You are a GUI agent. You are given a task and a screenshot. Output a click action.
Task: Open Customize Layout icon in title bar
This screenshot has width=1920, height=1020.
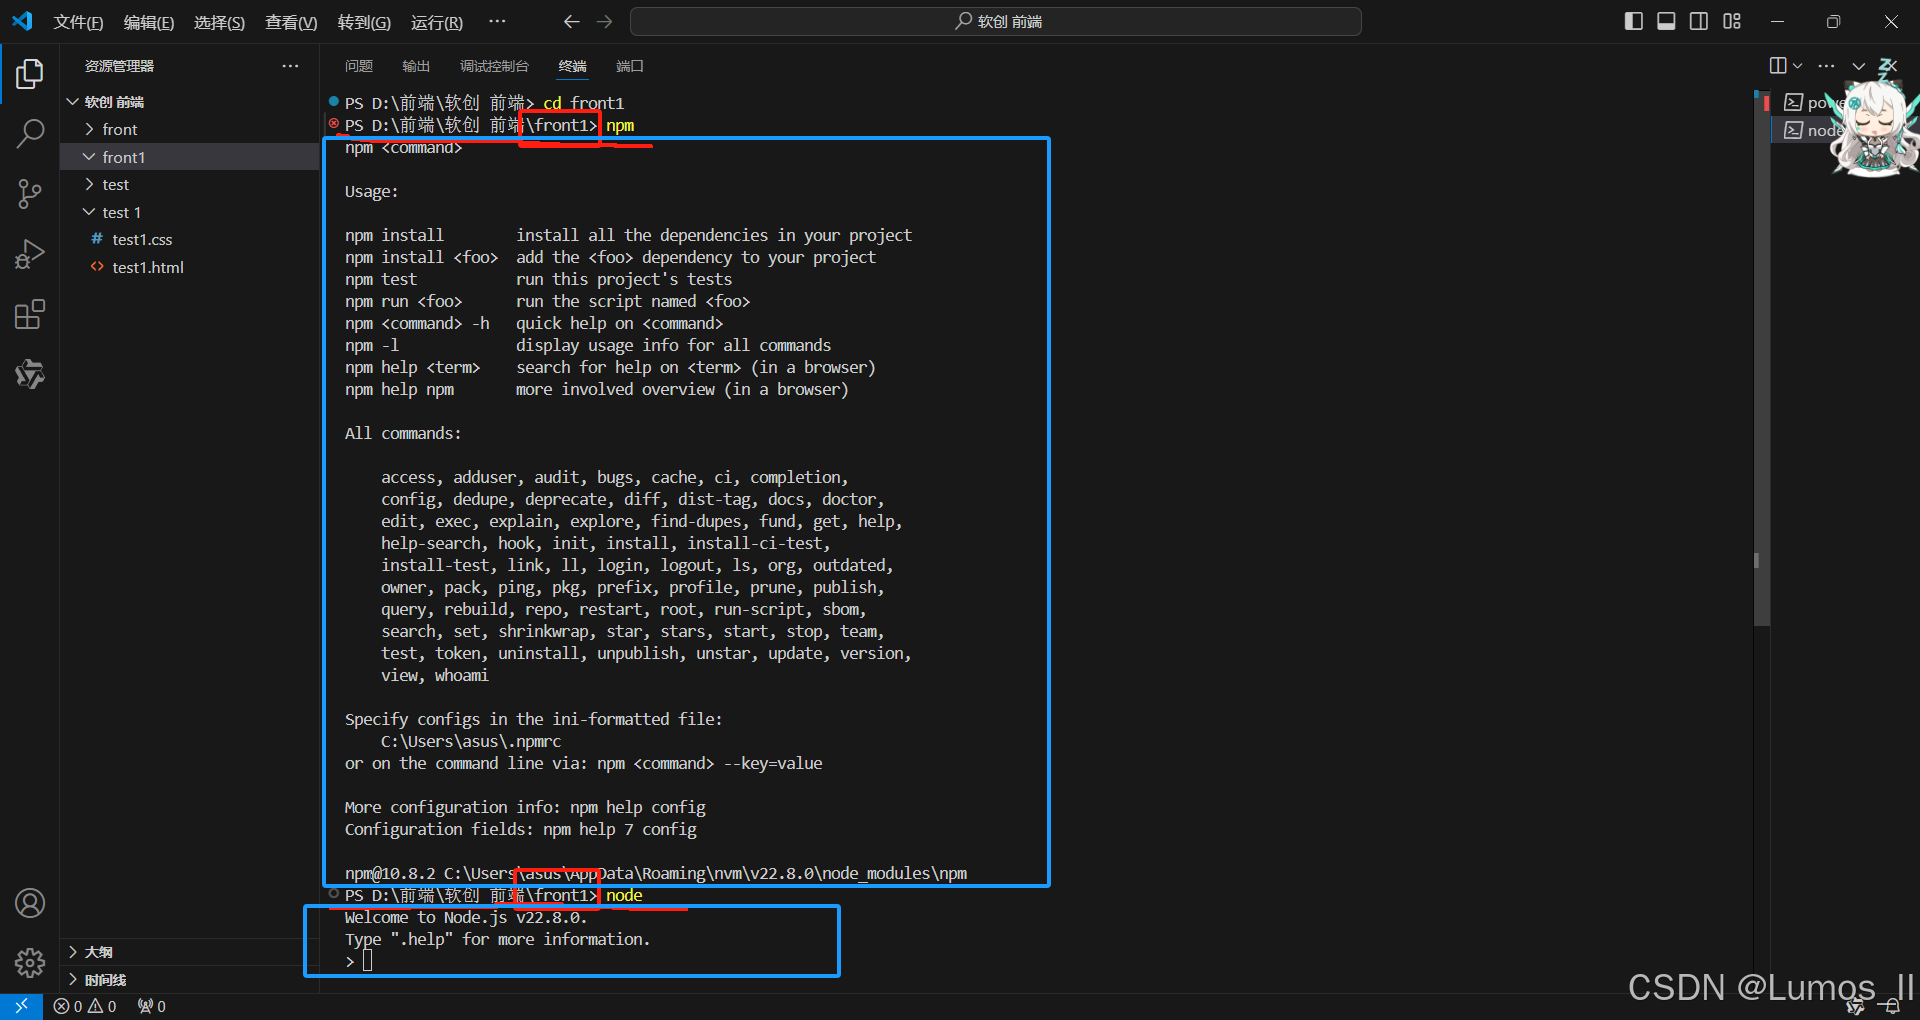tap(1732, 21)
